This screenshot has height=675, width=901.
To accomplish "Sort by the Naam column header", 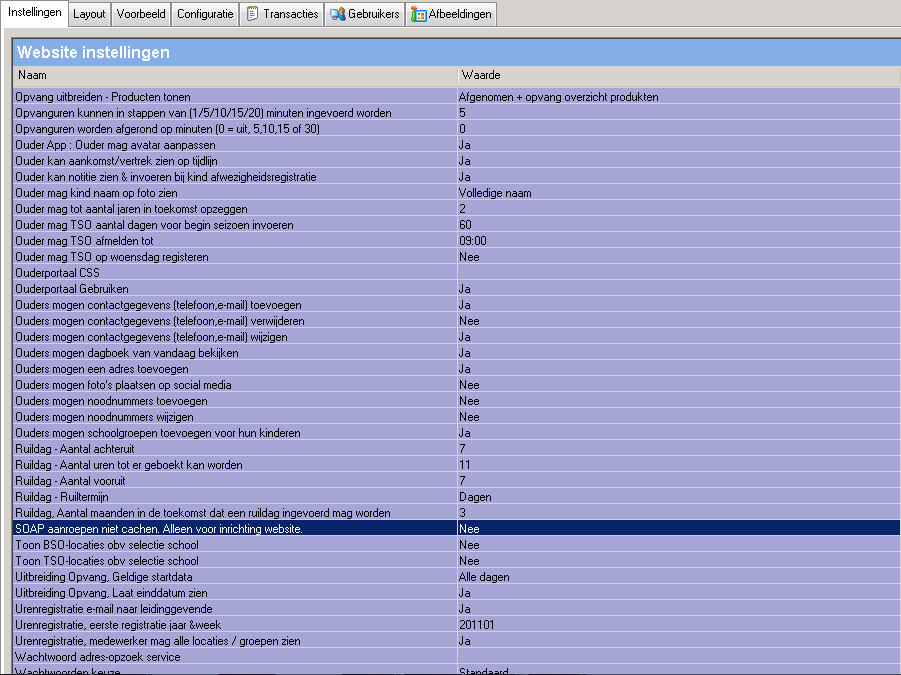I will 234,75.
